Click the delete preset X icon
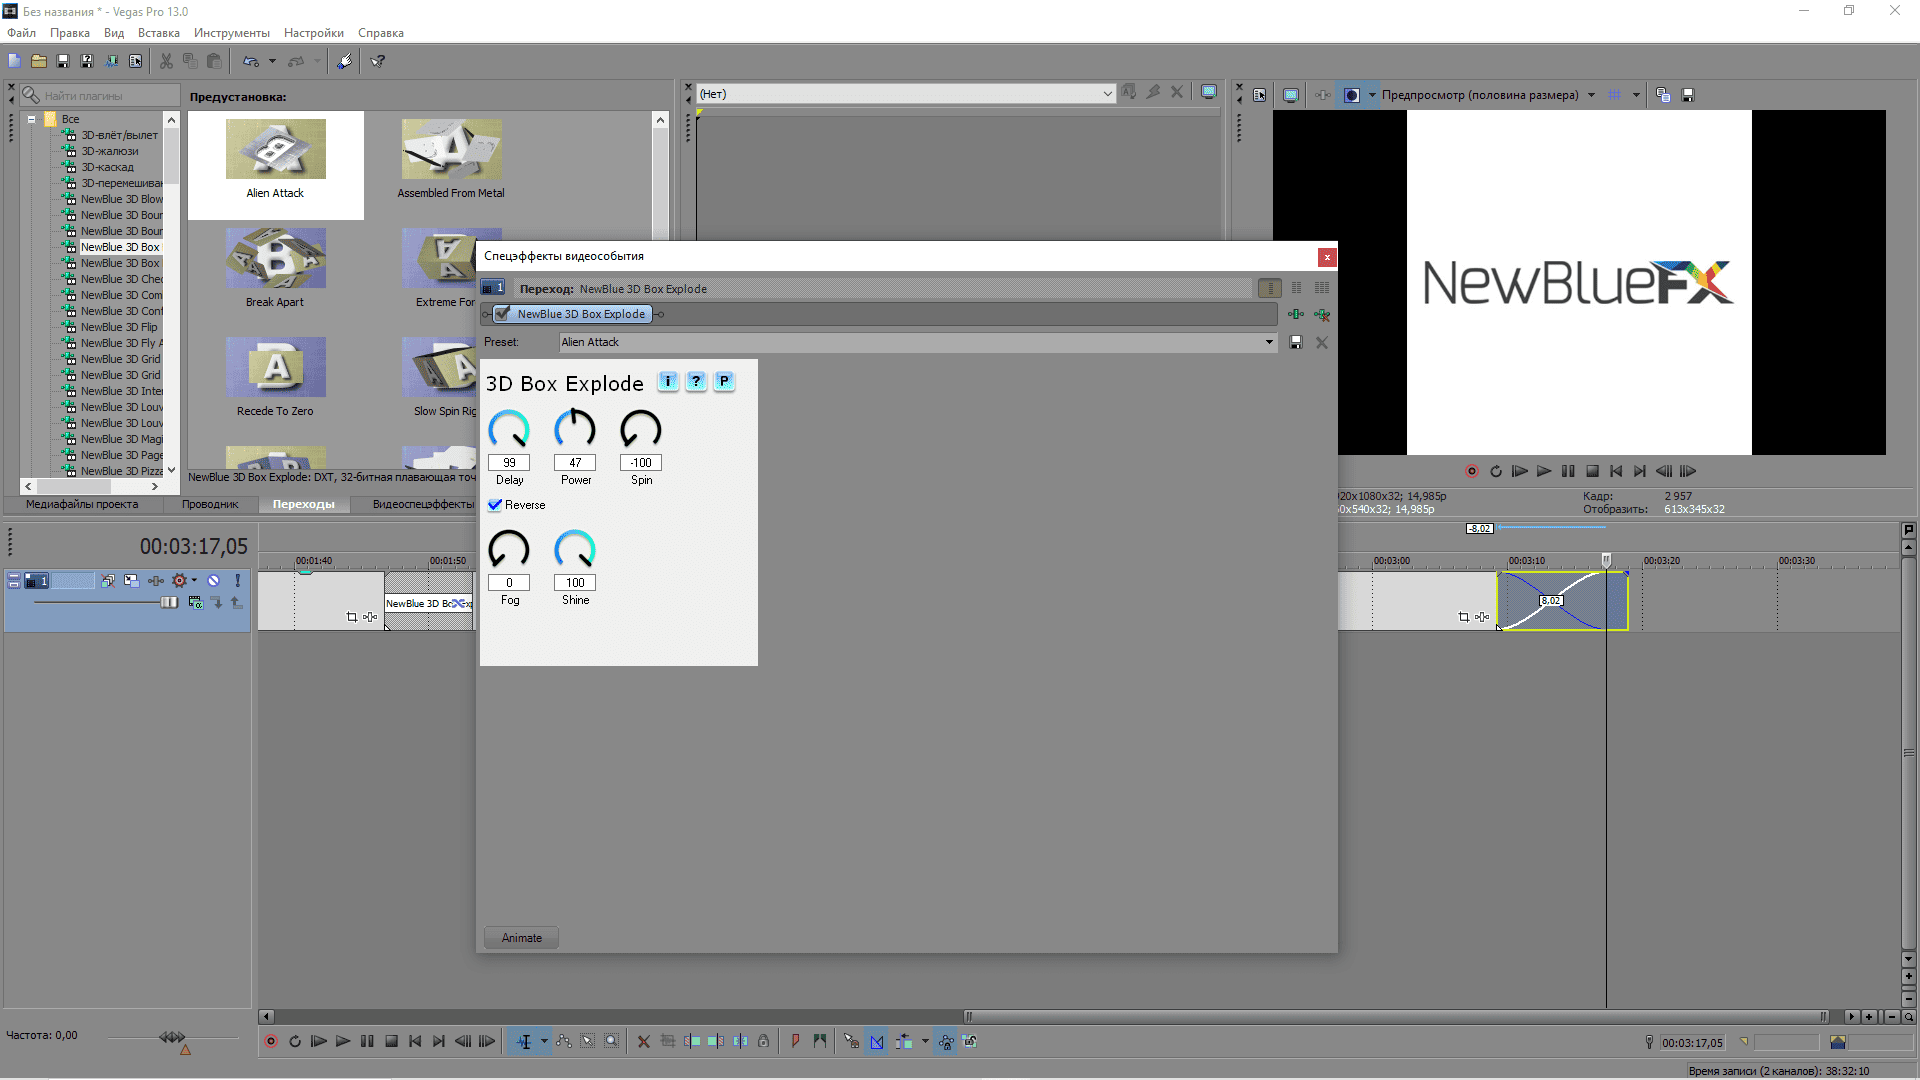Viewport: 1920px width, 1080px height. pos(1322,342)
